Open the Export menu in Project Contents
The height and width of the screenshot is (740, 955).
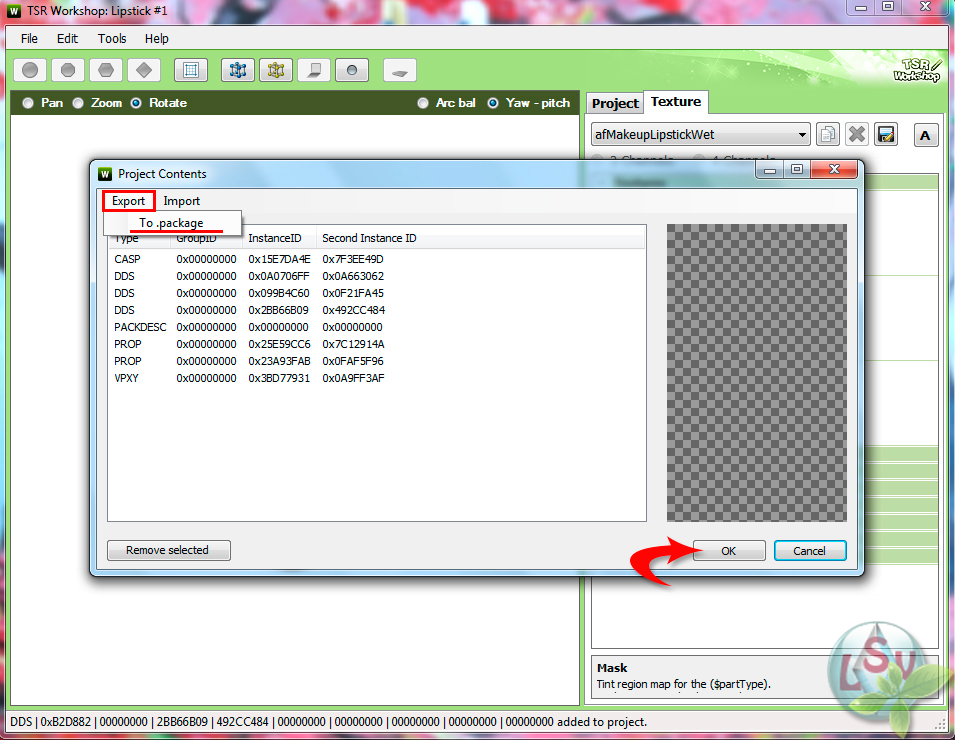[x=129, y=201]
